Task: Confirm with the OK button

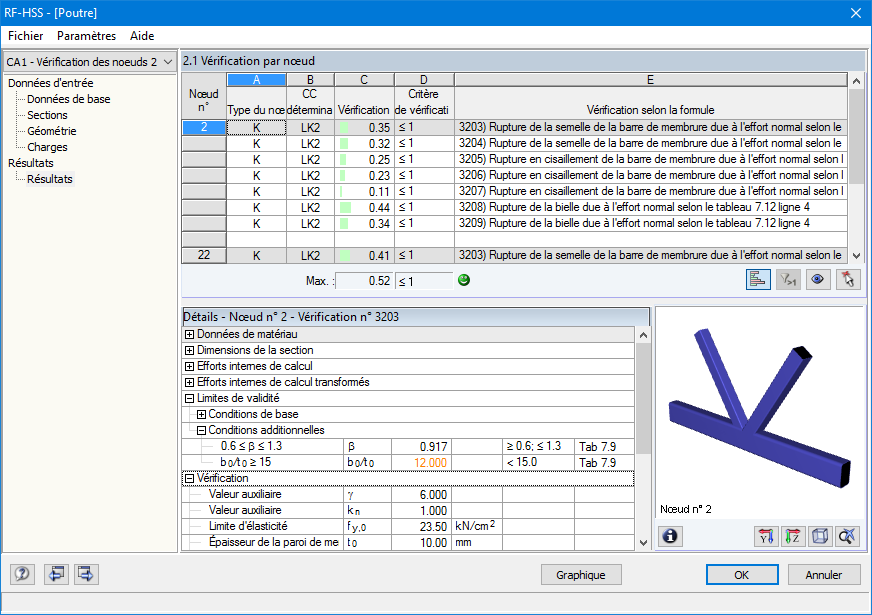Action: tap(742, 574)
